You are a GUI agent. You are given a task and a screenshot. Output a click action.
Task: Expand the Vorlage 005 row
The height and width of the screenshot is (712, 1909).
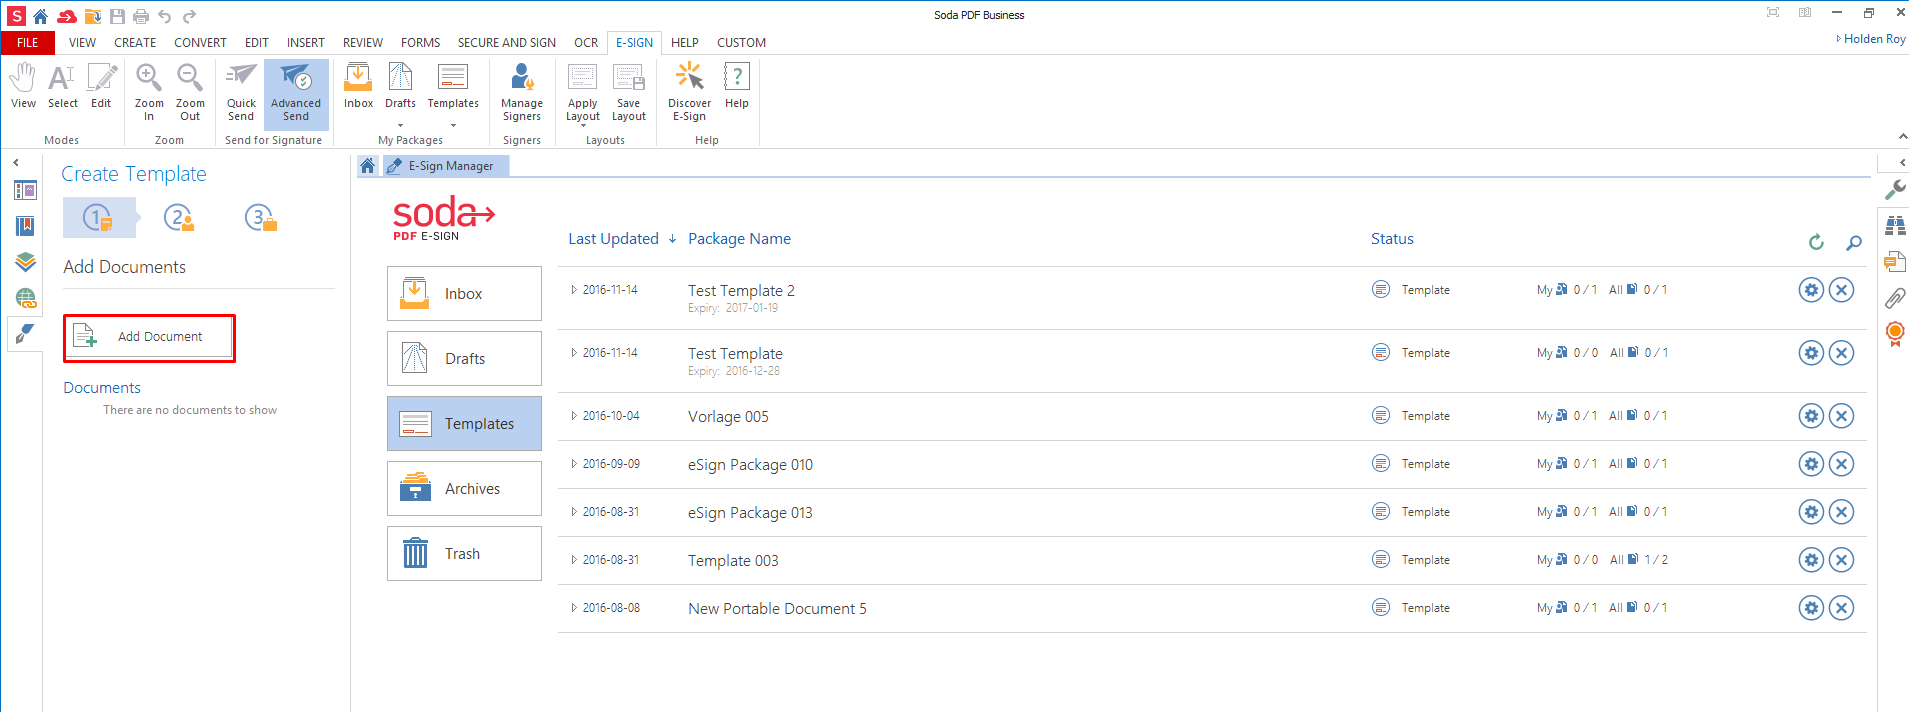pyautogui.click(x=574, y=416)
